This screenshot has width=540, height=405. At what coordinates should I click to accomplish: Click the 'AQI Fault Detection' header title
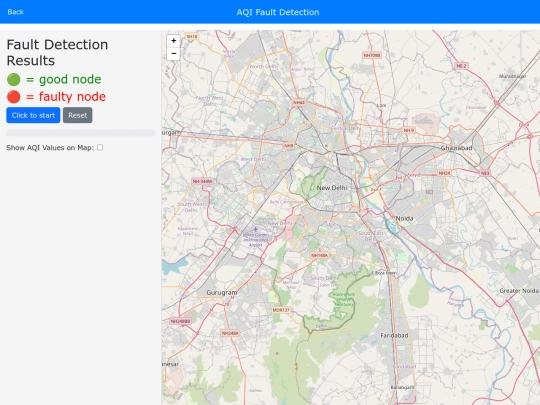click(x=278, y=12)
